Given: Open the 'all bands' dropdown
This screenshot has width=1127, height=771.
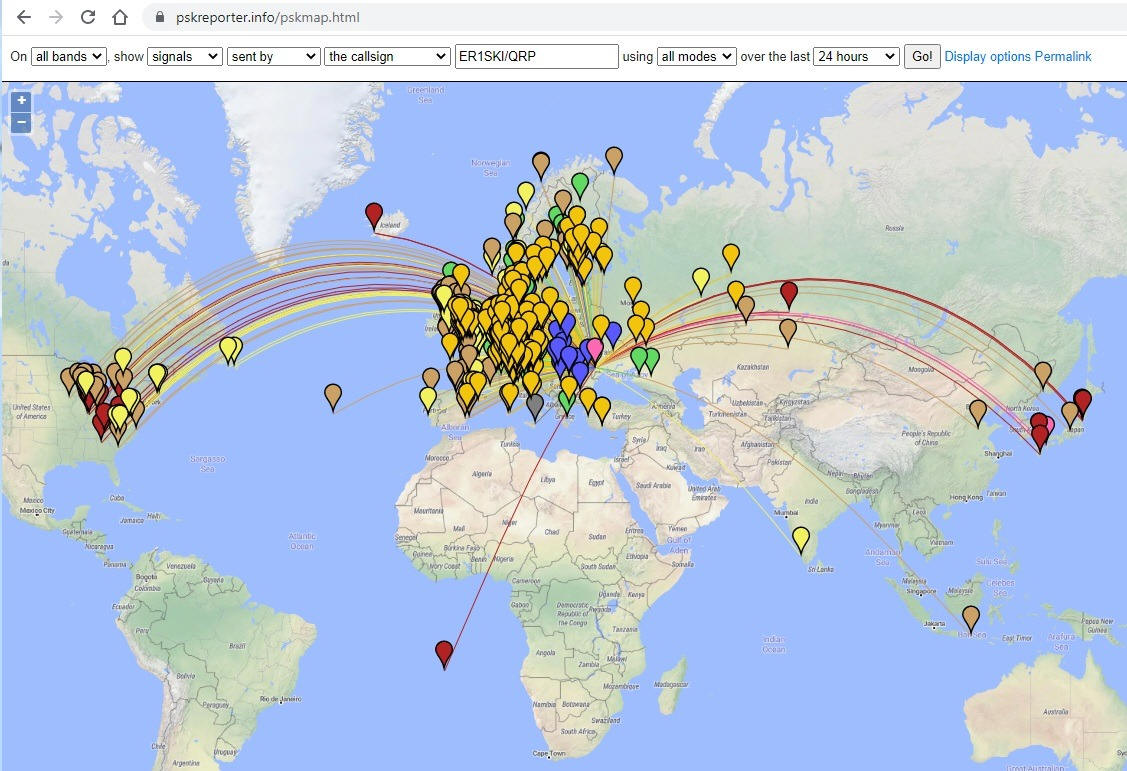Looking at the screenshot, I should [69, 57].
